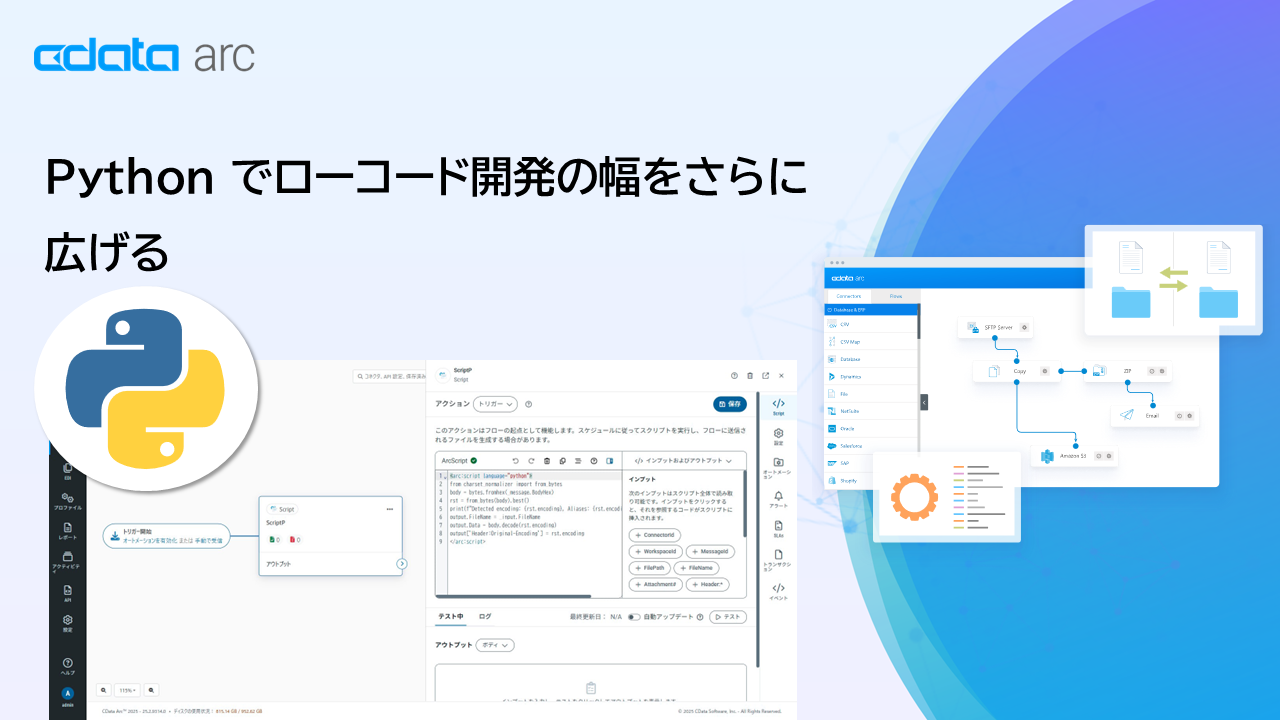Select the Salesforce connector in the list

871,445
